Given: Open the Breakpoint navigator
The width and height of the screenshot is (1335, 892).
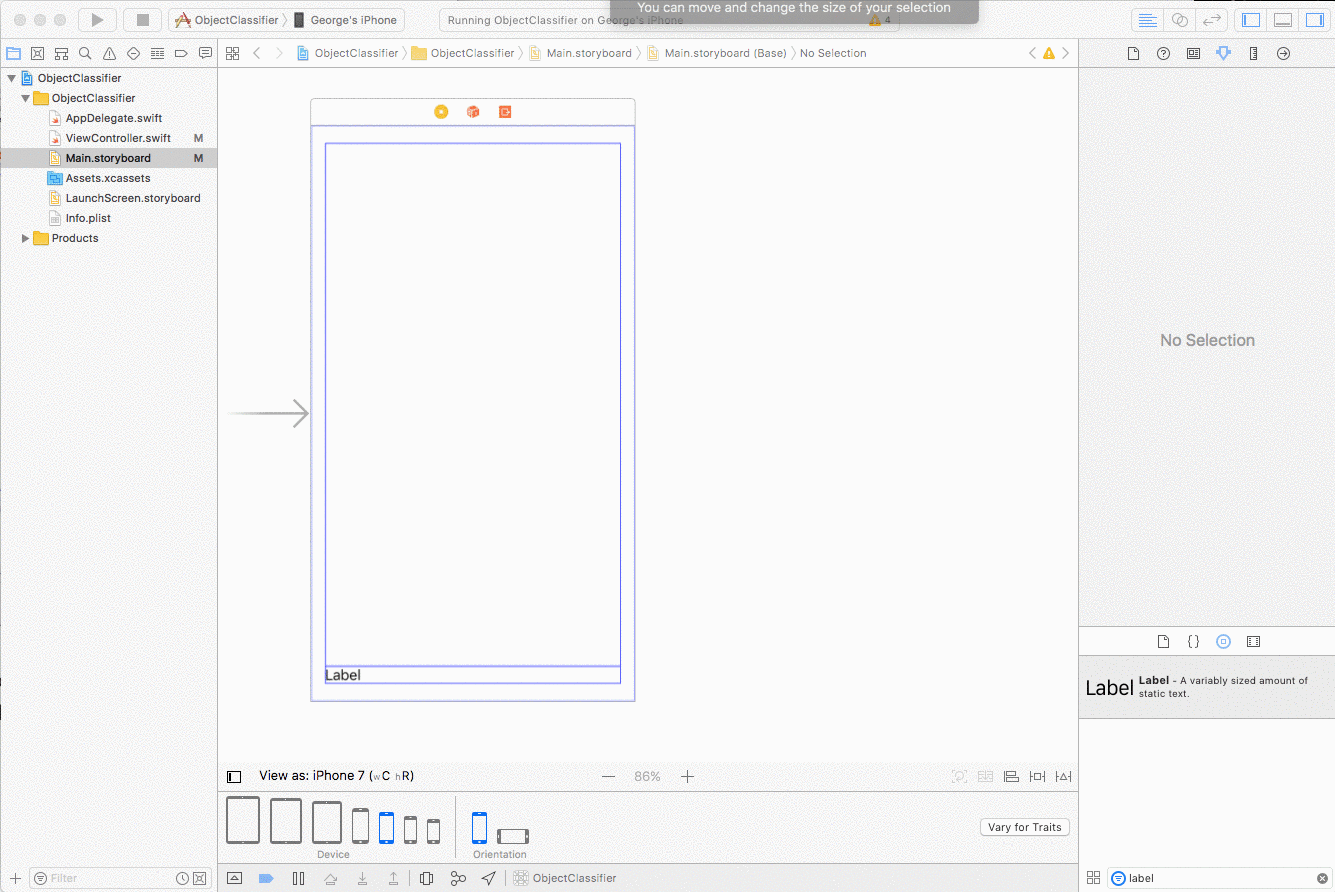Looking at the screenshot, I should (182, 53).
